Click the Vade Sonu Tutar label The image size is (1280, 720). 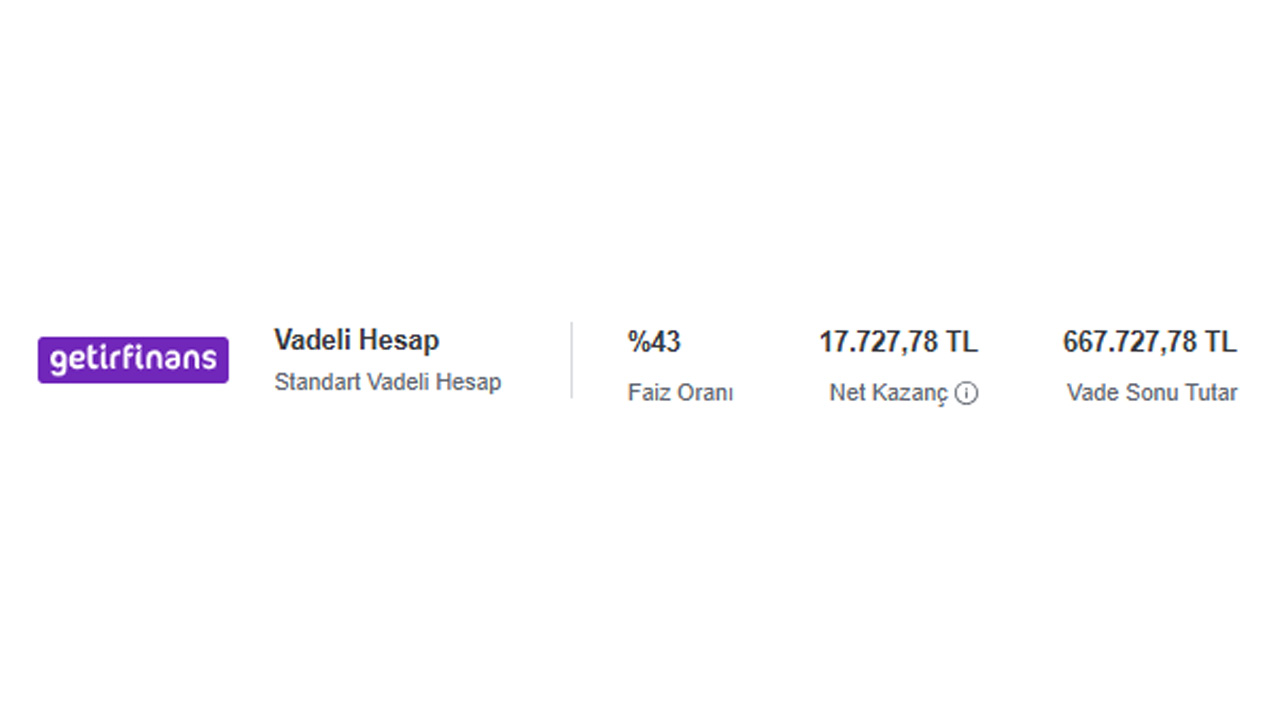click(1152, 393)
